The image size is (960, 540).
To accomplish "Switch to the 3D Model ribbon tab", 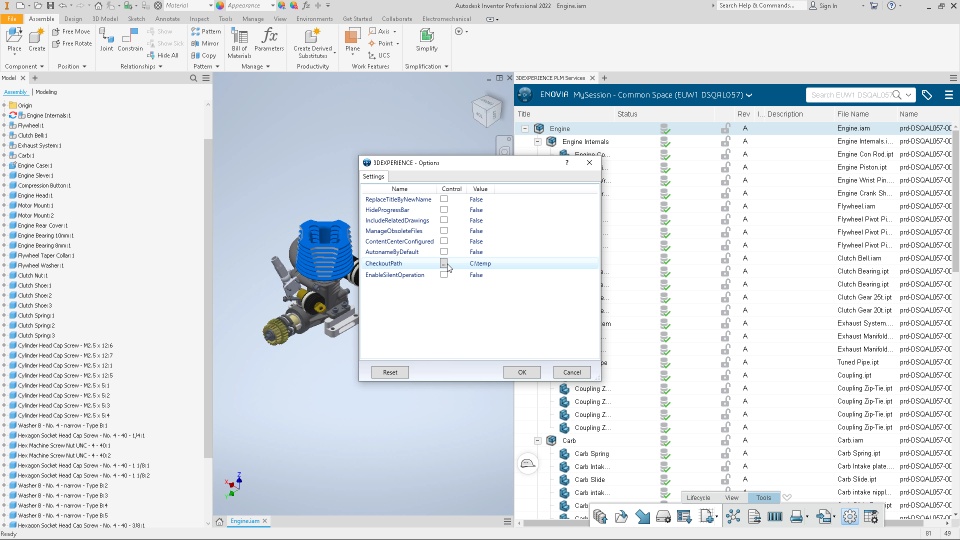I will pos(105,19).
